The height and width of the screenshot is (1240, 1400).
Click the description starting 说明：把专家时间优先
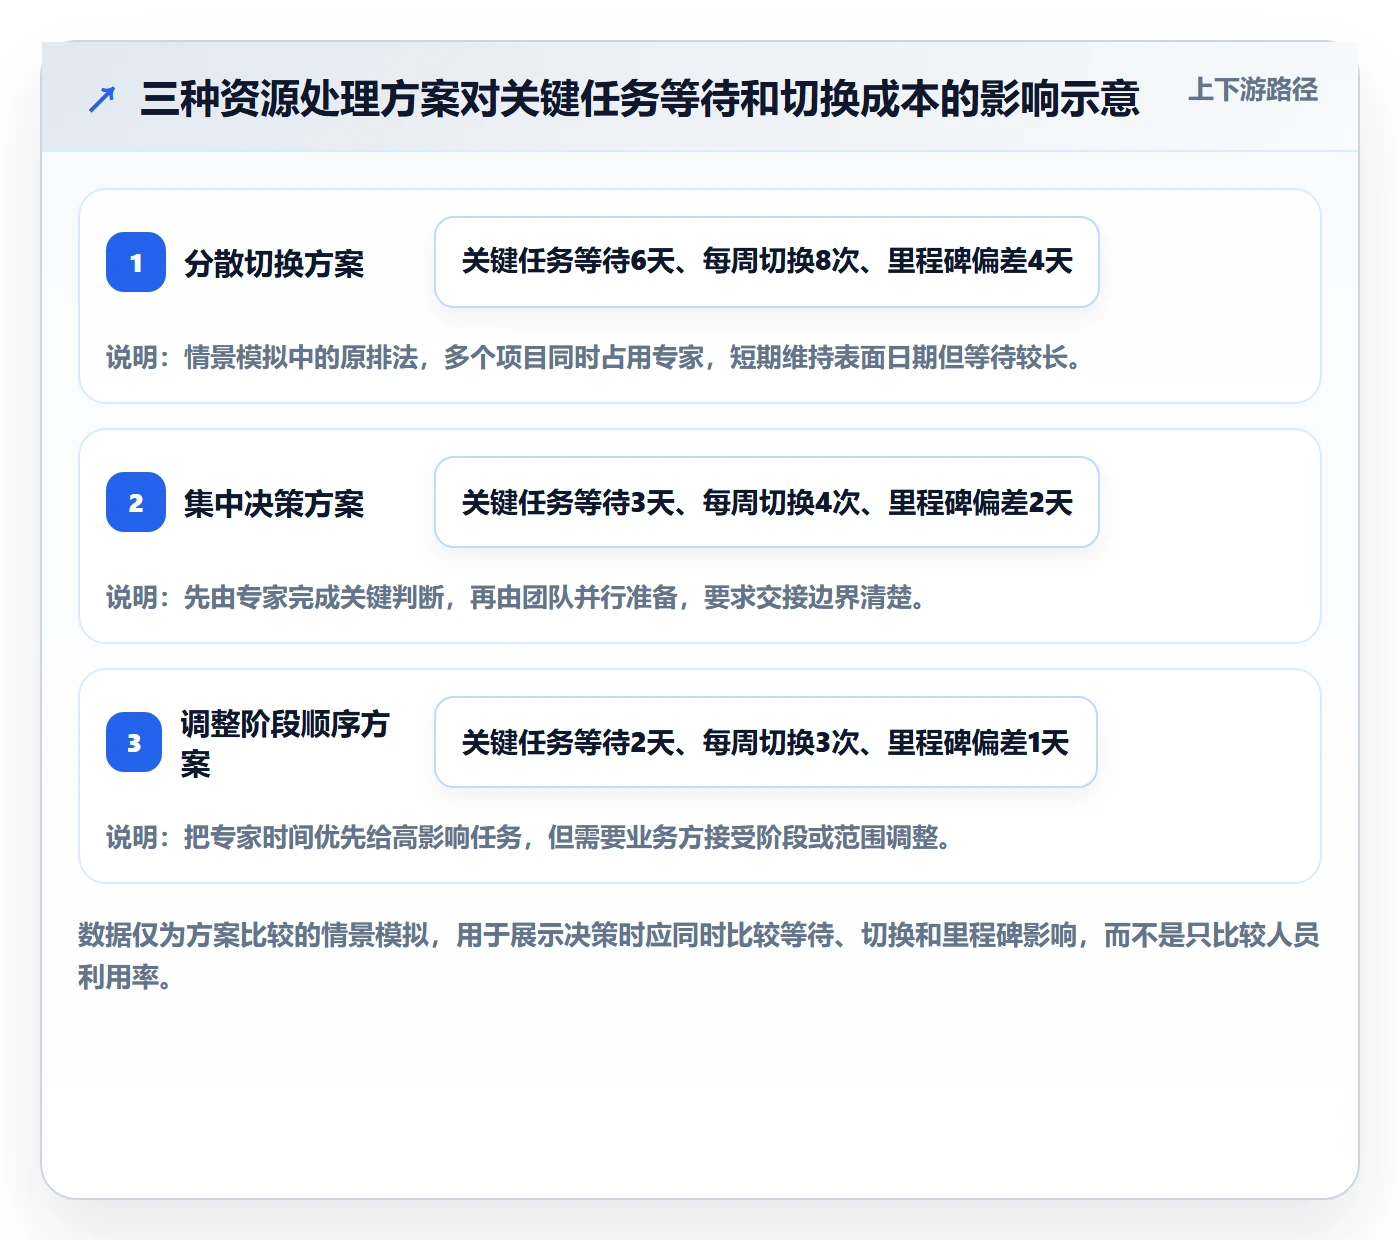coord(529,838)
